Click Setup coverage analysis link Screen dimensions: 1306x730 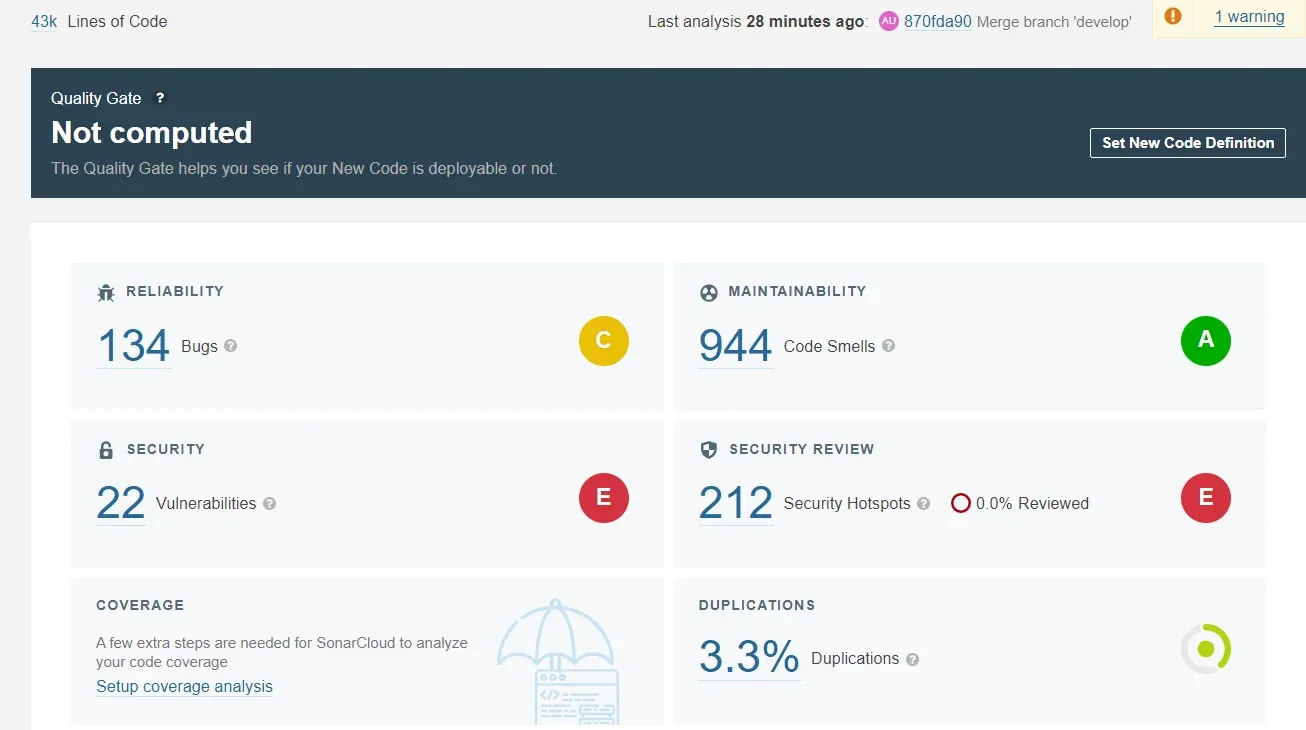click(184, 687)
